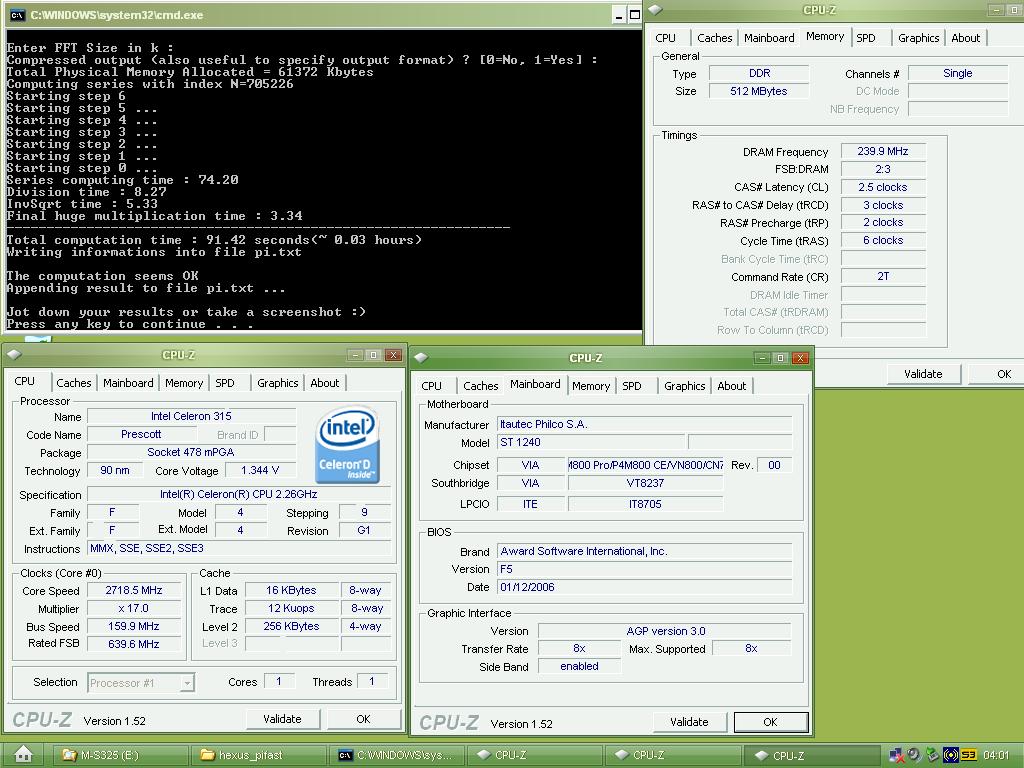Viewport: 1024px width, 768px height.
Task: Click the Itautec Philco S.A. manufacturer field
Action: point(645,424)
